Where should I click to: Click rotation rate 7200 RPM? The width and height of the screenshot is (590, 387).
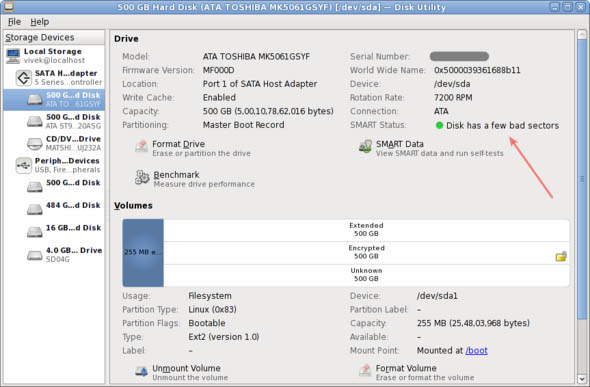[x=453, y=98]
